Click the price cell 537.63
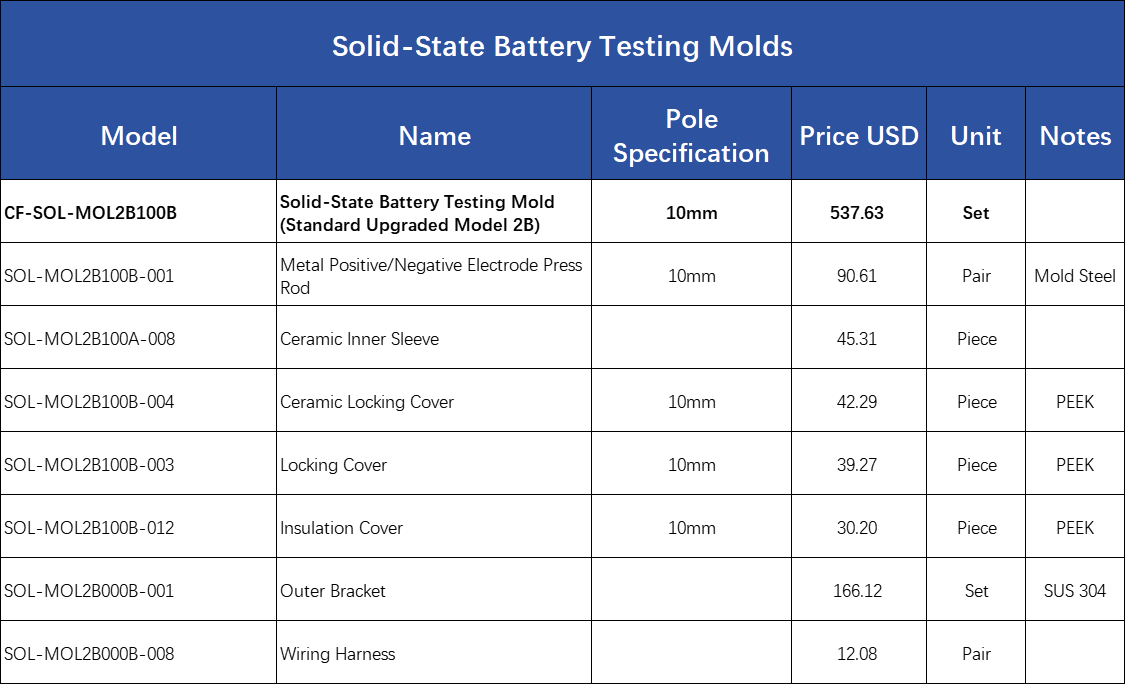The image size is (1126, 684). coord(859,212)
